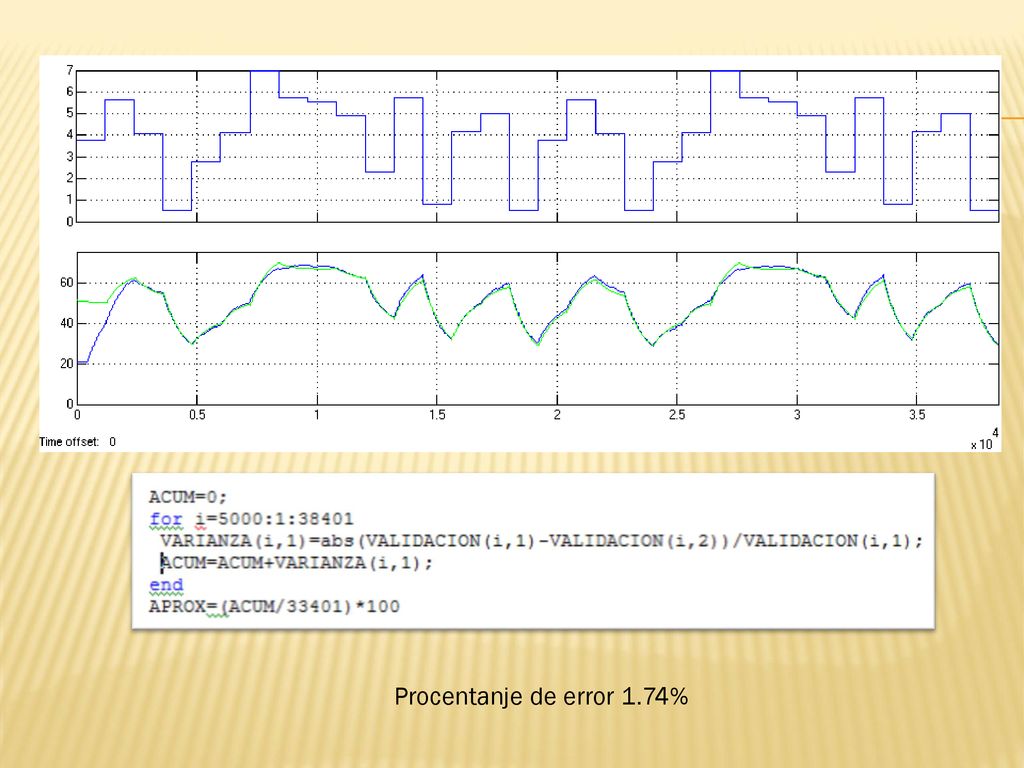The width and height of the screenshot is (1024, 768).
Task: Click x-axis tick label '1.5'
Action: click(x=437, y=415)
